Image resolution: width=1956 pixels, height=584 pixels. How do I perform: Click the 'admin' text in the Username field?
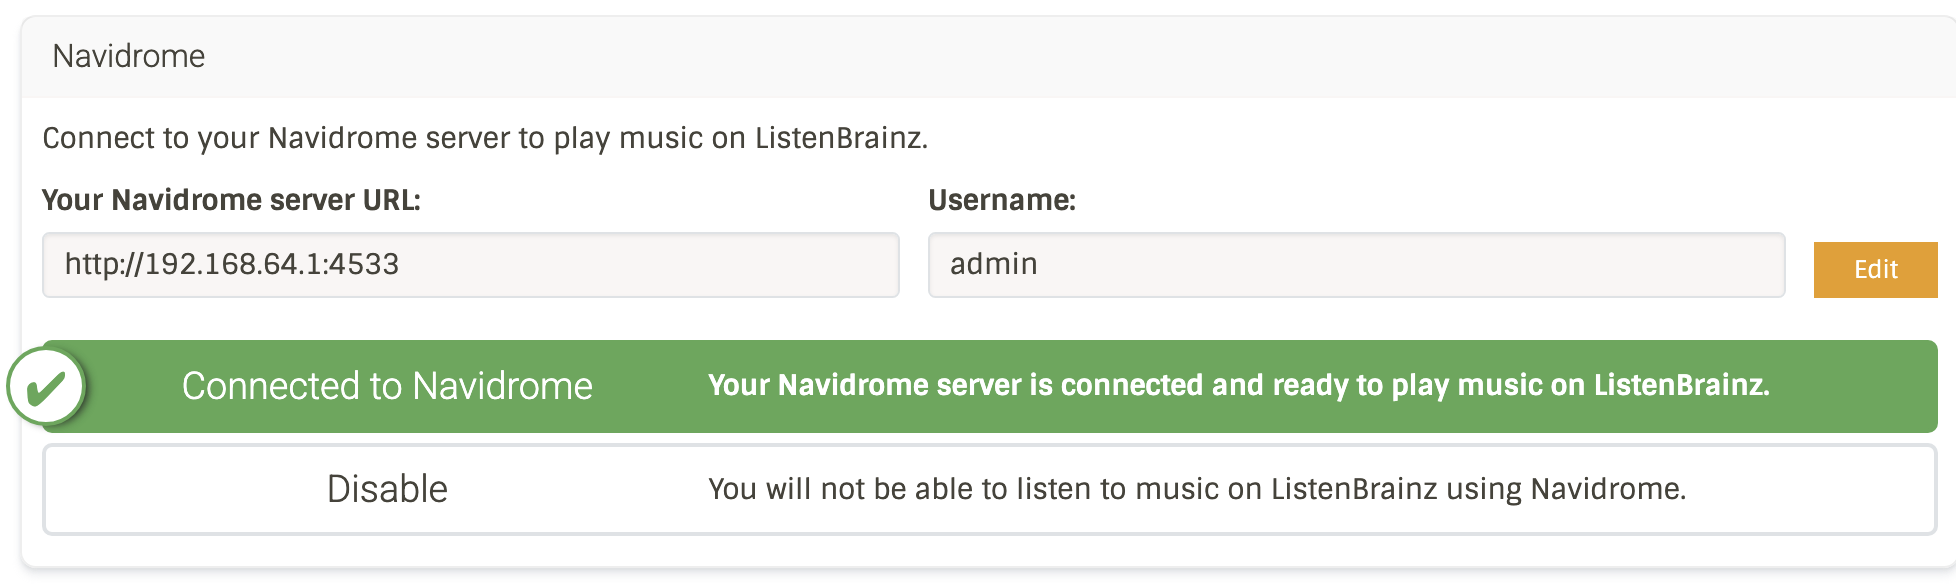coord(994,264)
